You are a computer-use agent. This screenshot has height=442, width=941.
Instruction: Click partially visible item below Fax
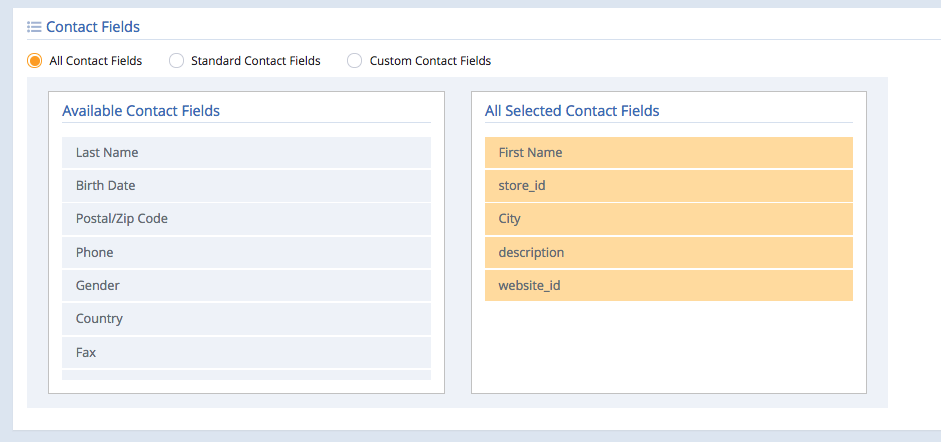coord(246,375)
